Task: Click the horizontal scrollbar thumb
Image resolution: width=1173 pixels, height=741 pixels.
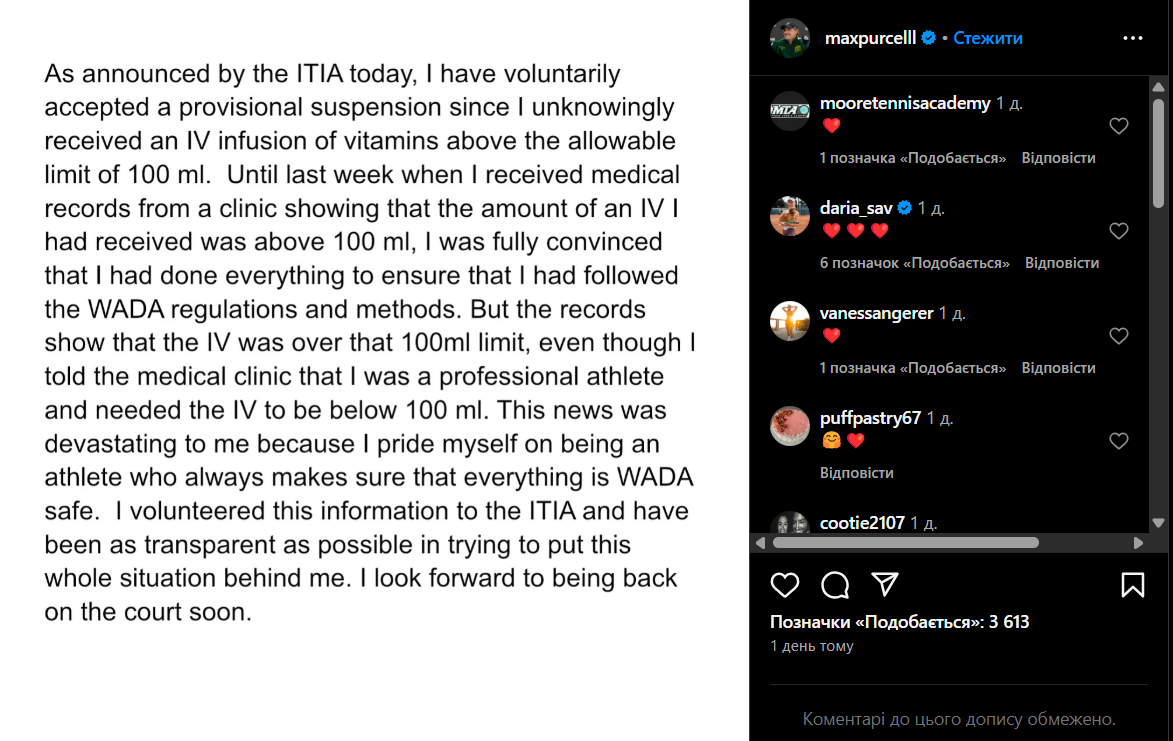Action: [905, 543]
